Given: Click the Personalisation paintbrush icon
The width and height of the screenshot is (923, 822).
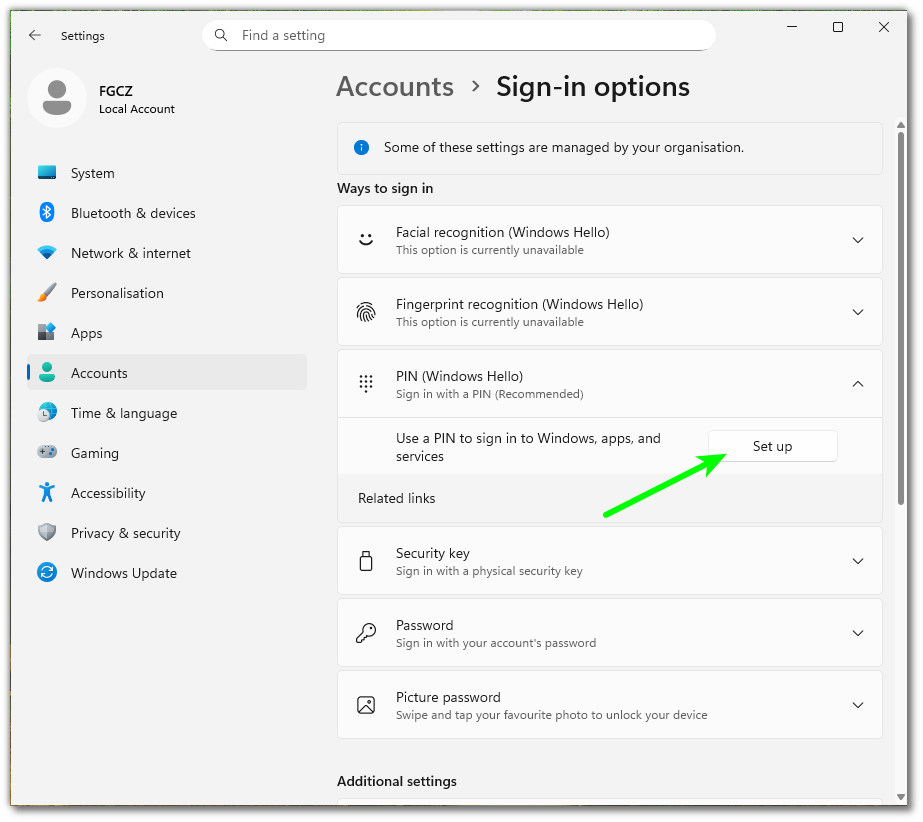Looking at the screenshot, I should 47,293.
